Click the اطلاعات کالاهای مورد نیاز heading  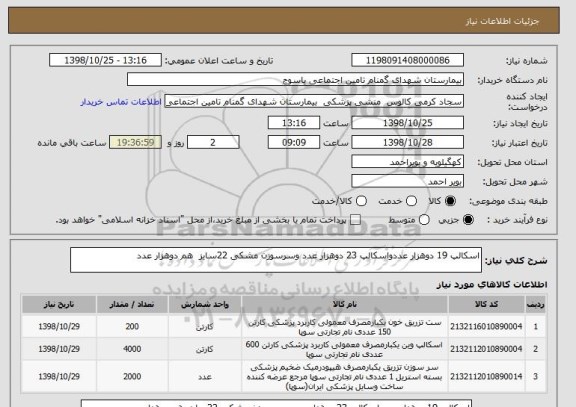tap(492, 285)
